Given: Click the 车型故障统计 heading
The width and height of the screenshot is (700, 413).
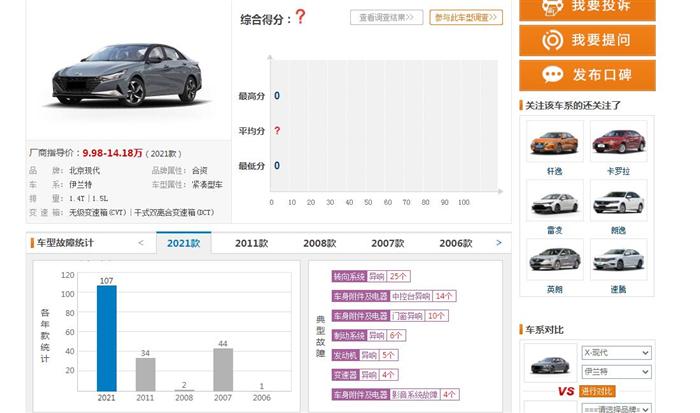Looking at the screenshot, I should tap(65, 243).
